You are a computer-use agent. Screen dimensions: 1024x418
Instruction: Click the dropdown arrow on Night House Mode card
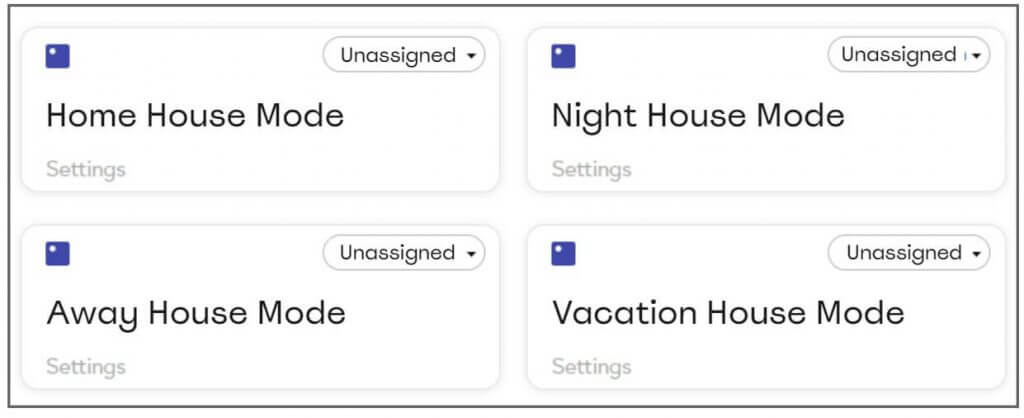pos(976,56)
